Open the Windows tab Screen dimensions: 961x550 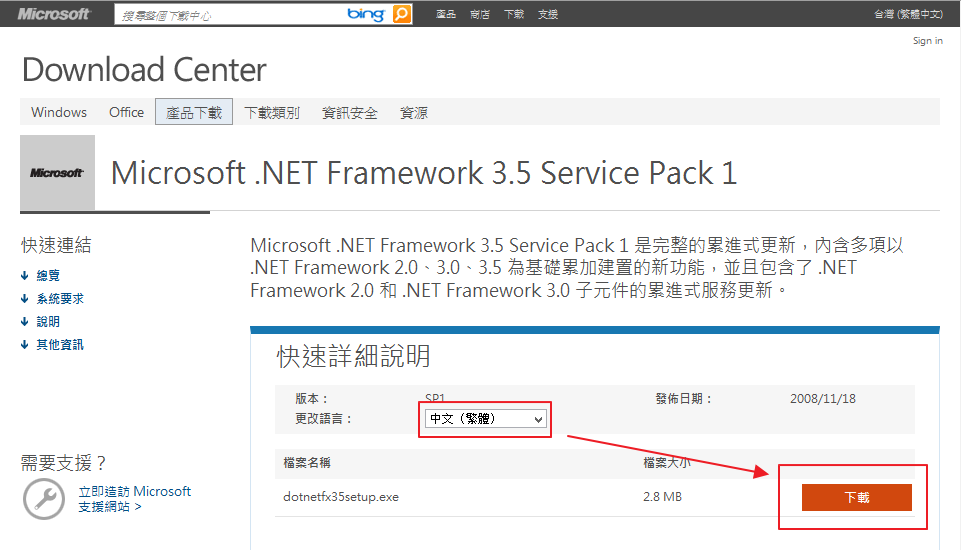coord(59,112)
